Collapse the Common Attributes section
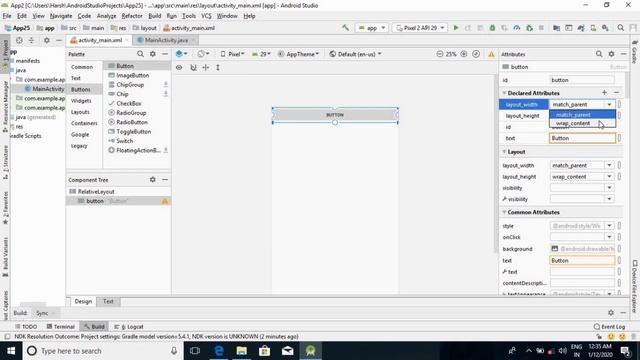Screen dimensions: 640x360 click(x=504, y=212)
